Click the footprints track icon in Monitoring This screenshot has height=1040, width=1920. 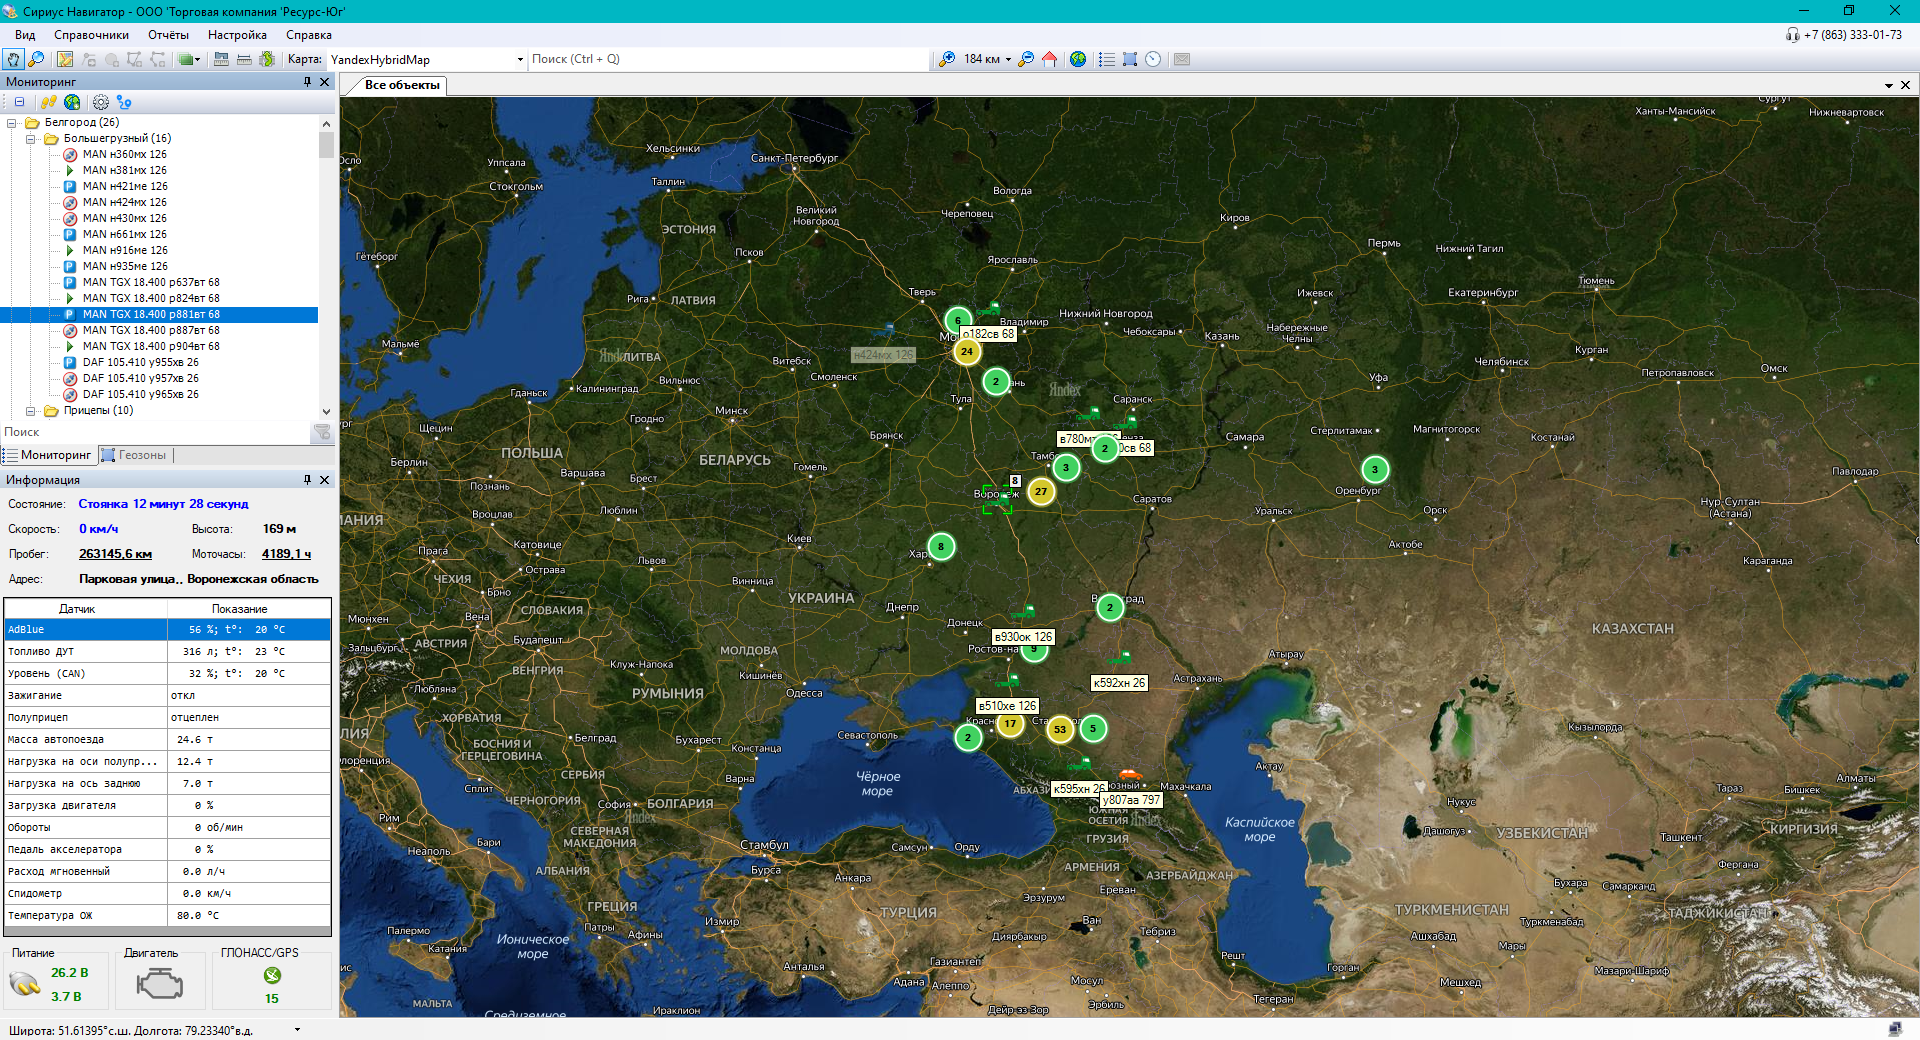coord(48,102)
